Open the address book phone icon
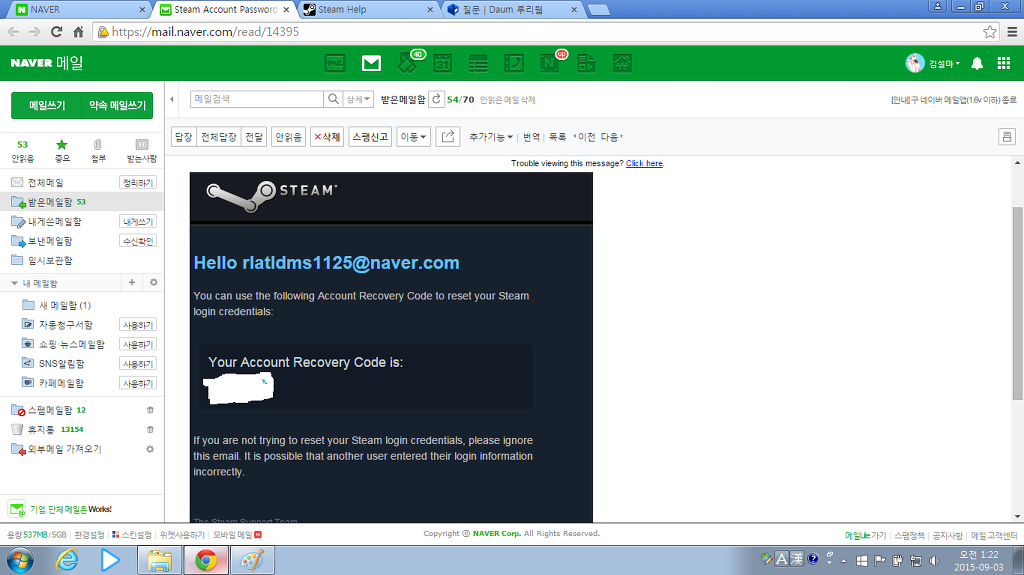Viewport: 1024px width, 575px height. [x=515, y=63]
